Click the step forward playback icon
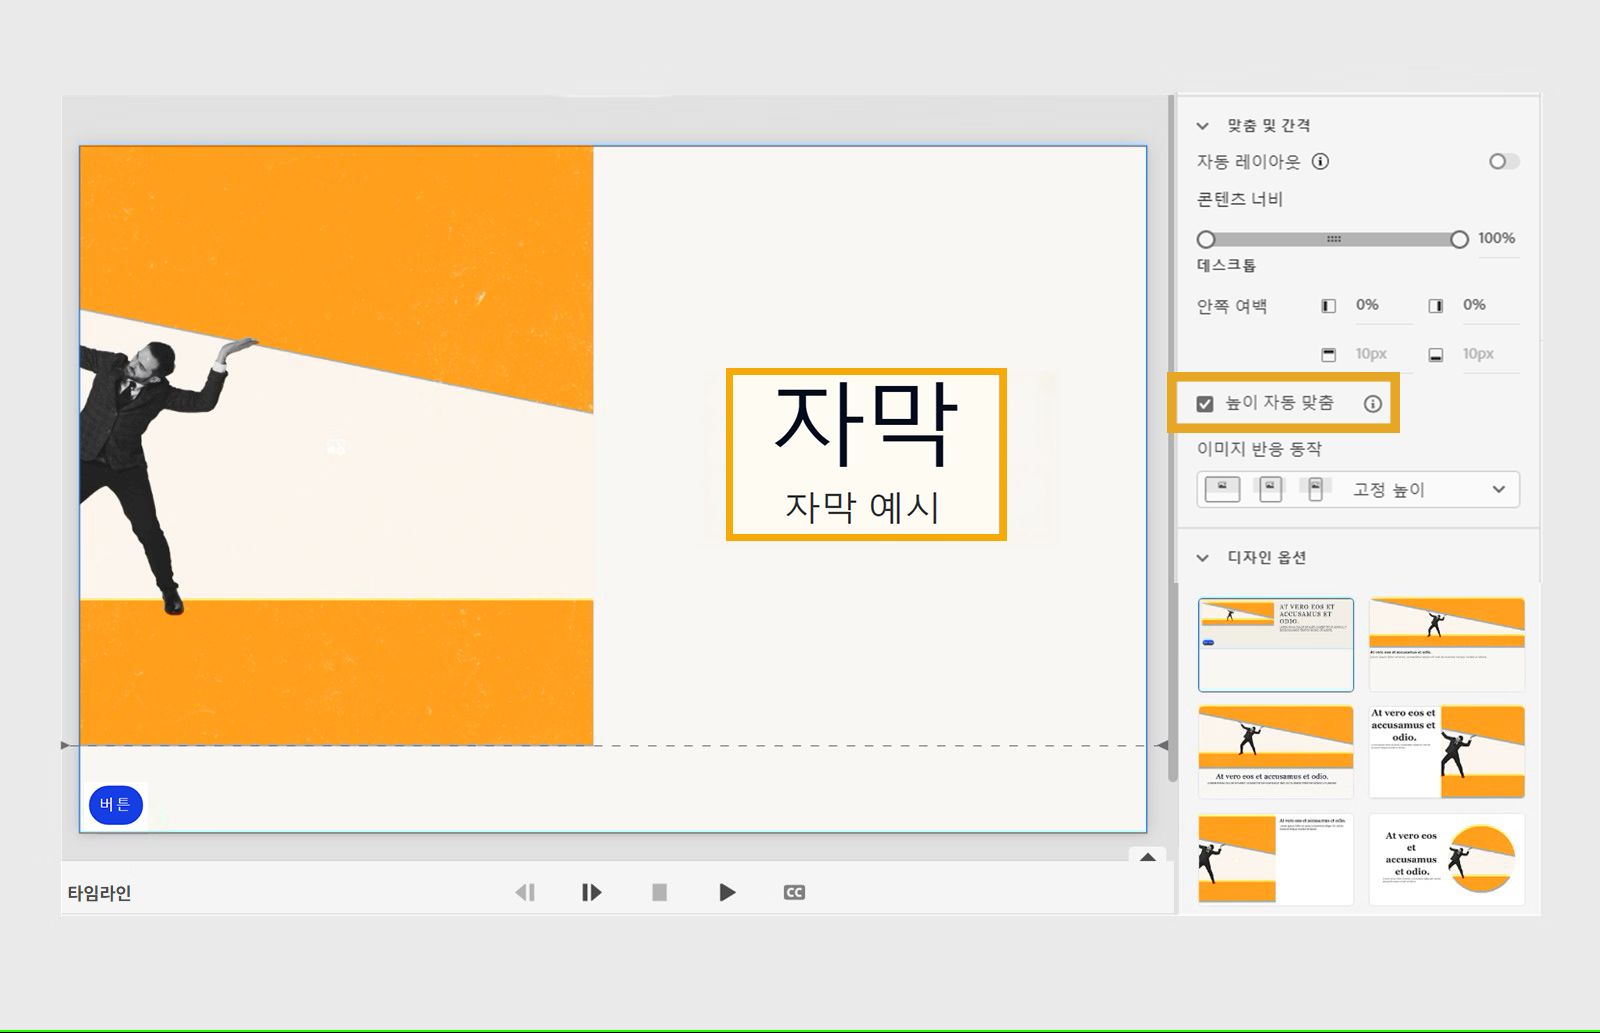Image resolution: width=1600 pixels, height=1033 pixels. click(591, 892)
